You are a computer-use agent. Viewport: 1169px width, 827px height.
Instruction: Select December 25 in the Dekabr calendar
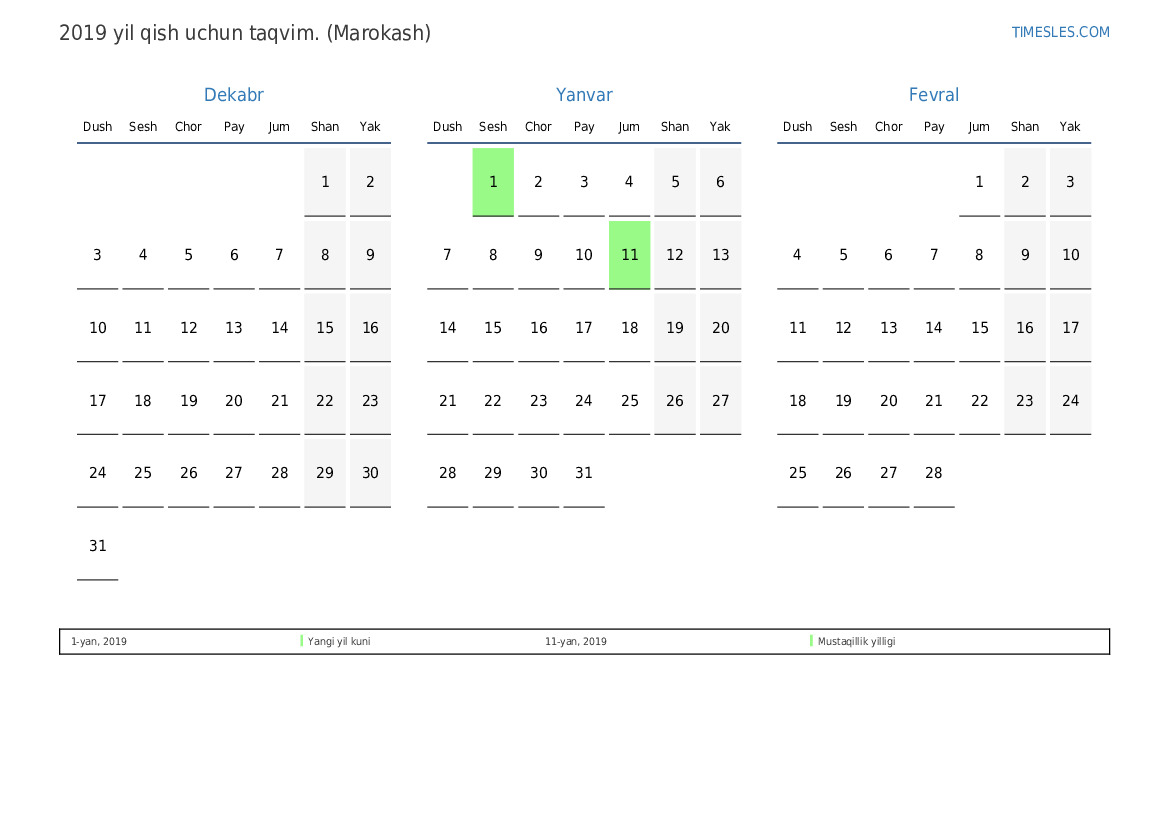point(143,473)
